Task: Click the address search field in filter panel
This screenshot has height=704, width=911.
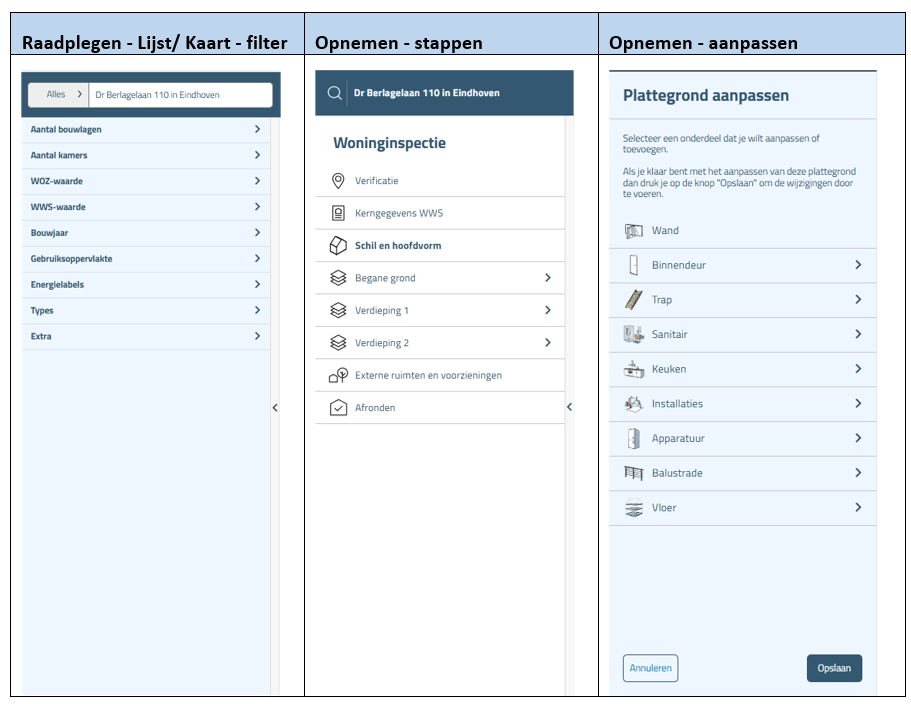Action: coord(178,95)
